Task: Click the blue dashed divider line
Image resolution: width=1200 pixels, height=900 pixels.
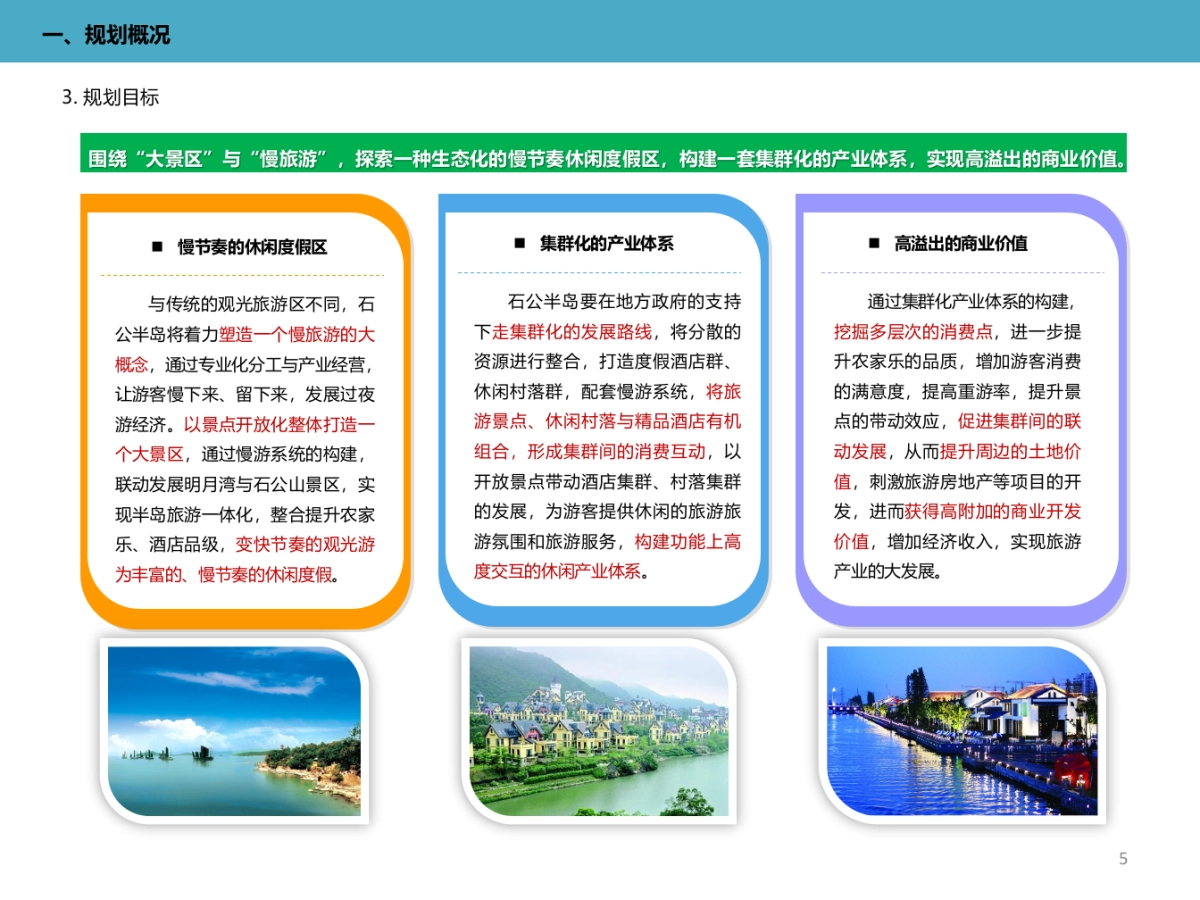Action: tap(600, 272)
